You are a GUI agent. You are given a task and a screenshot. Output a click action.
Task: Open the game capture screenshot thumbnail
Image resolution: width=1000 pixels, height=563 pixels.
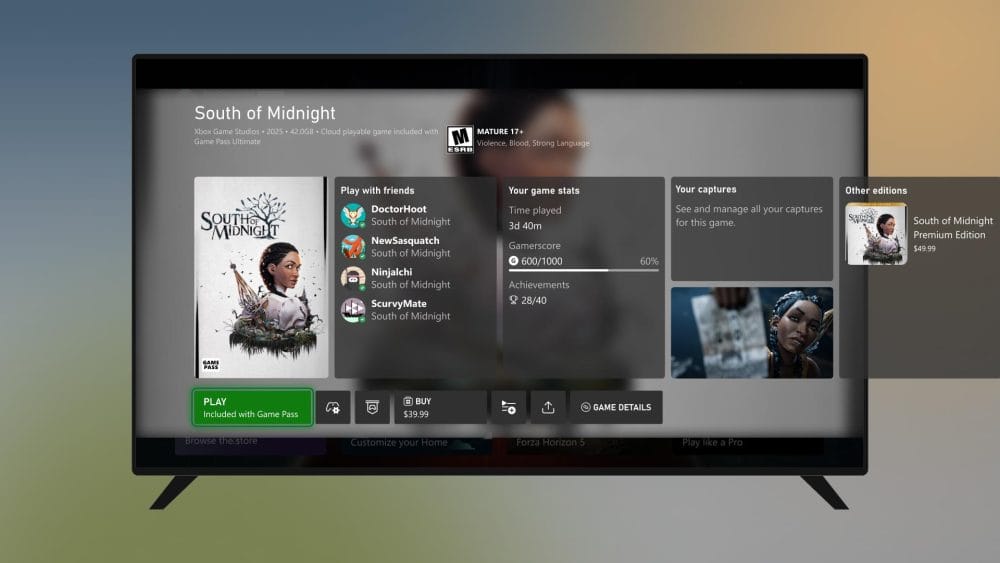coord(751,332)
